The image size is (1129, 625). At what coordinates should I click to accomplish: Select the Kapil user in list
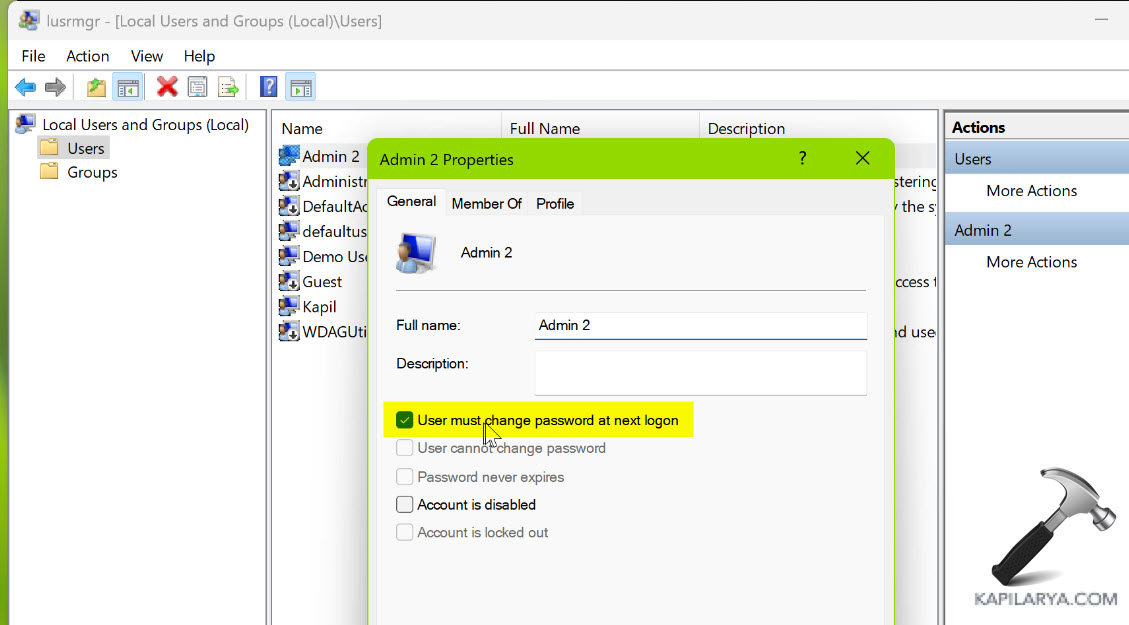319,307
